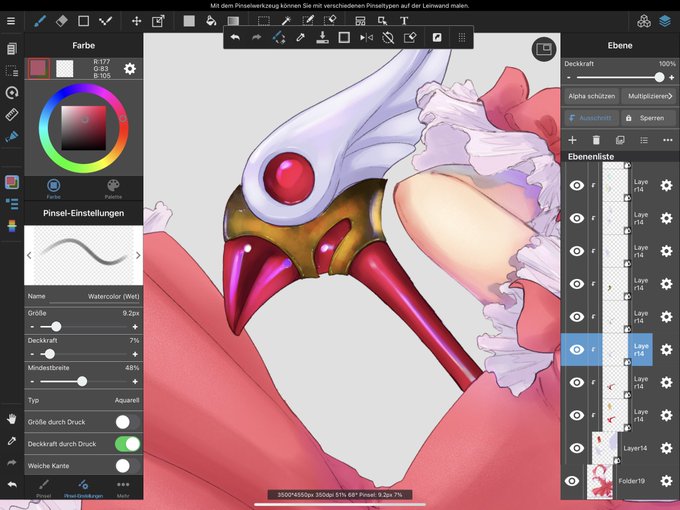Select the Transform tool
Screen dimensions: 680x510
tap(158, 21)
